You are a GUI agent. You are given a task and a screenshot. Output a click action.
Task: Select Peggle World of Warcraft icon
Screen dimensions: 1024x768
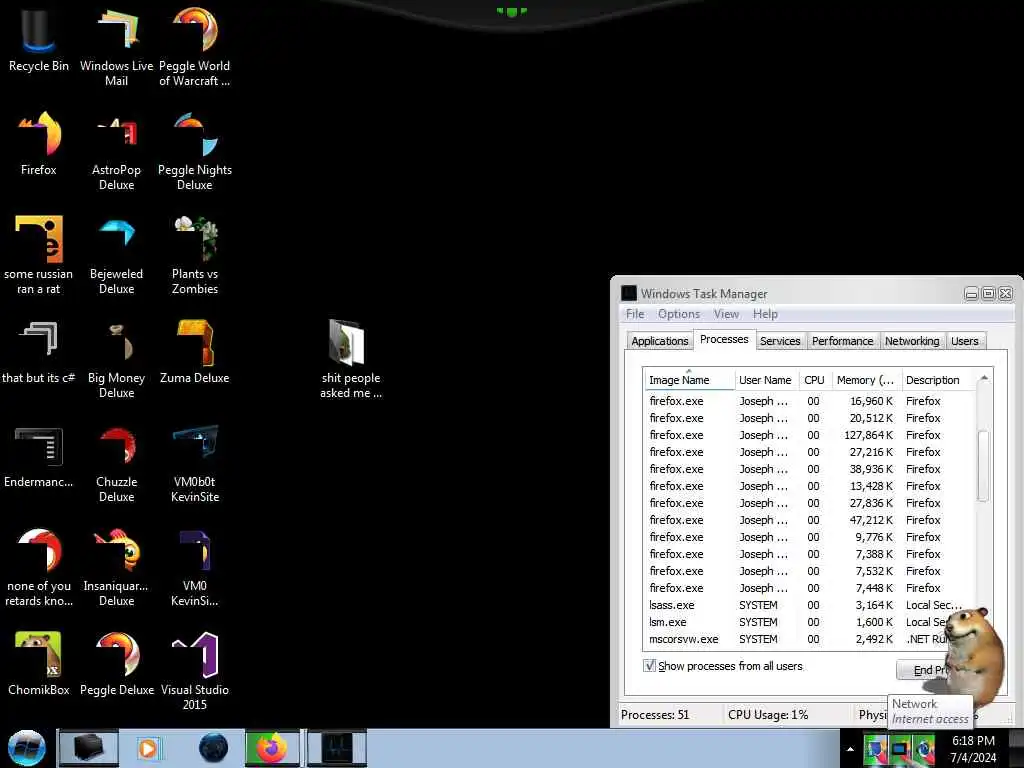[195, 46]
